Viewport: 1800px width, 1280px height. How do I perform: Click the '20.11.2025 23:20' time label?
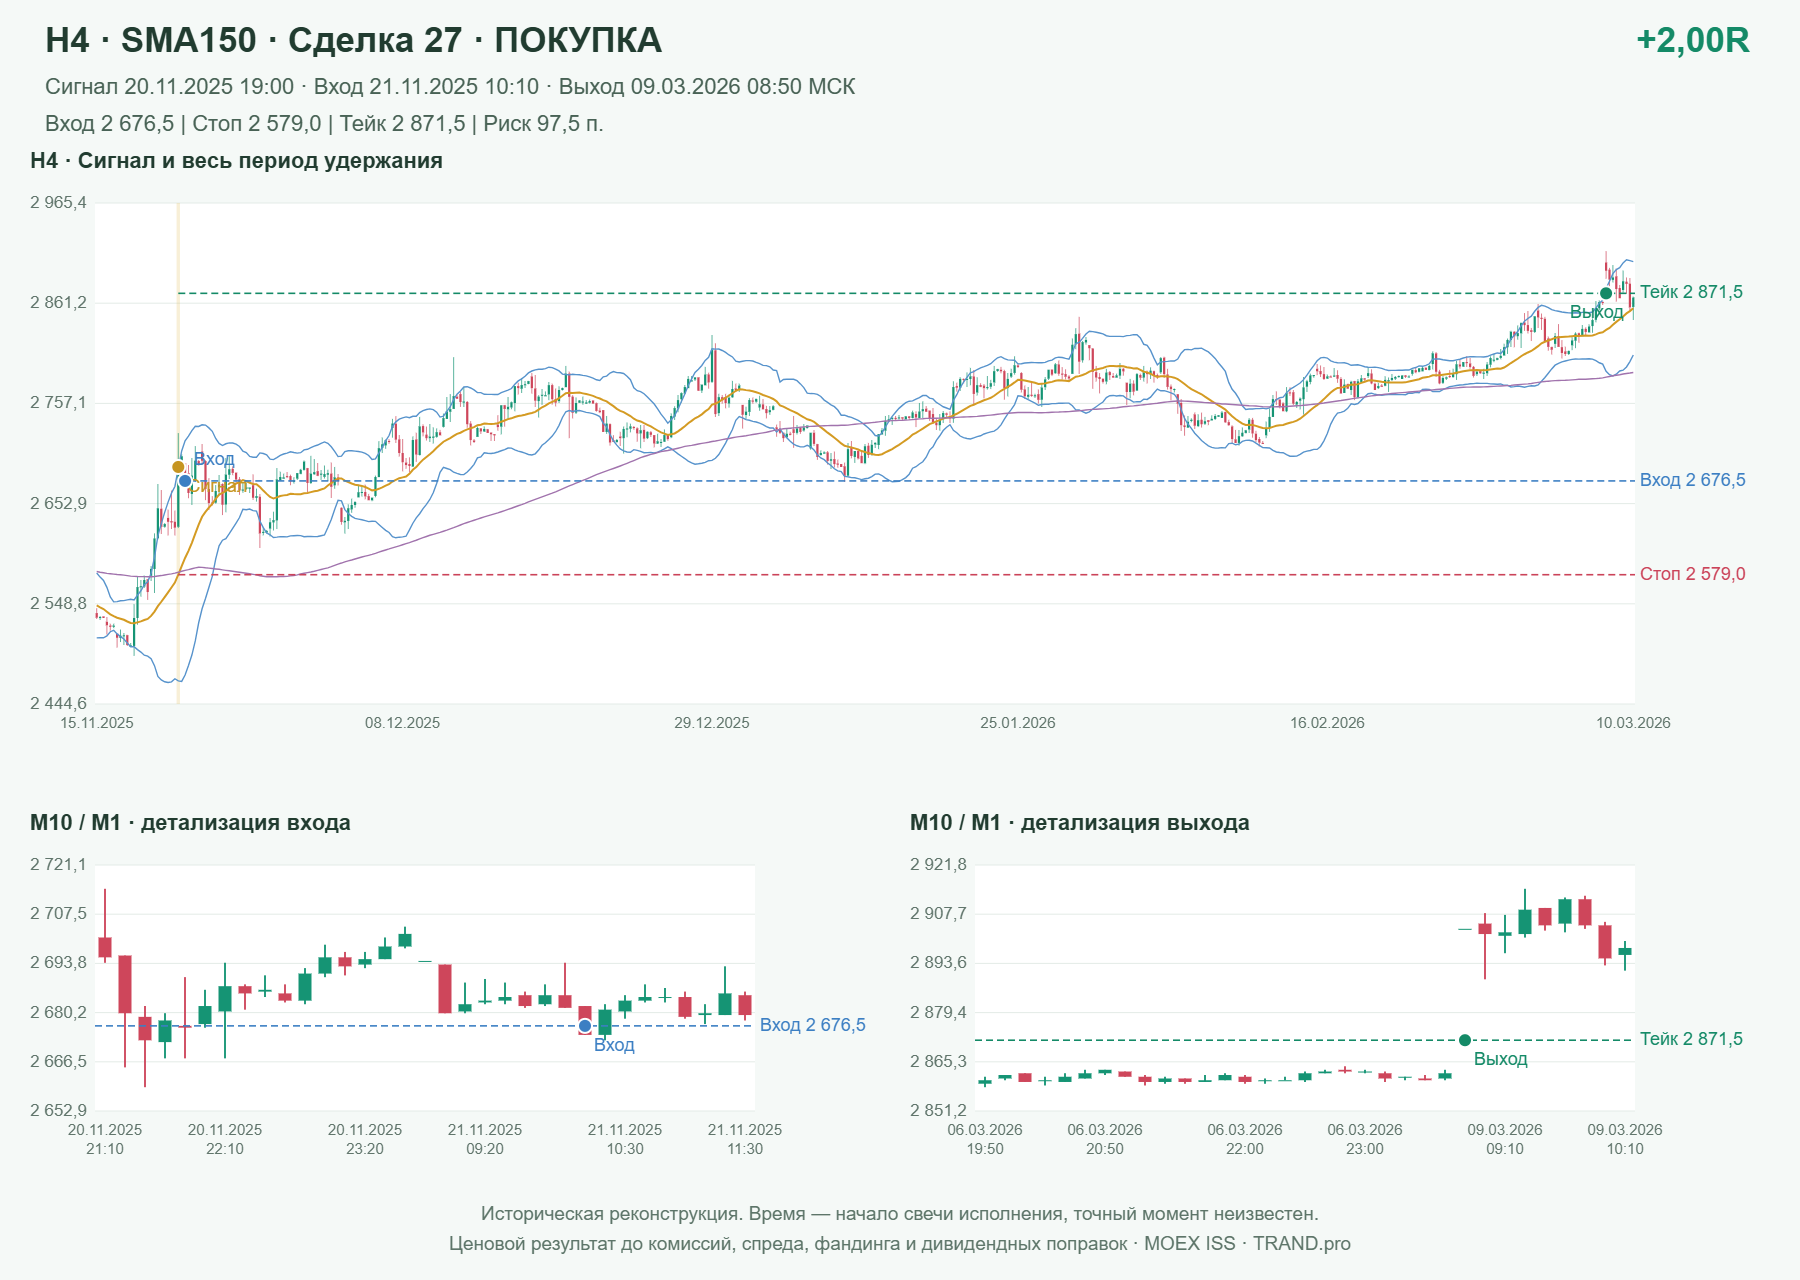[x=365, y=1139]
